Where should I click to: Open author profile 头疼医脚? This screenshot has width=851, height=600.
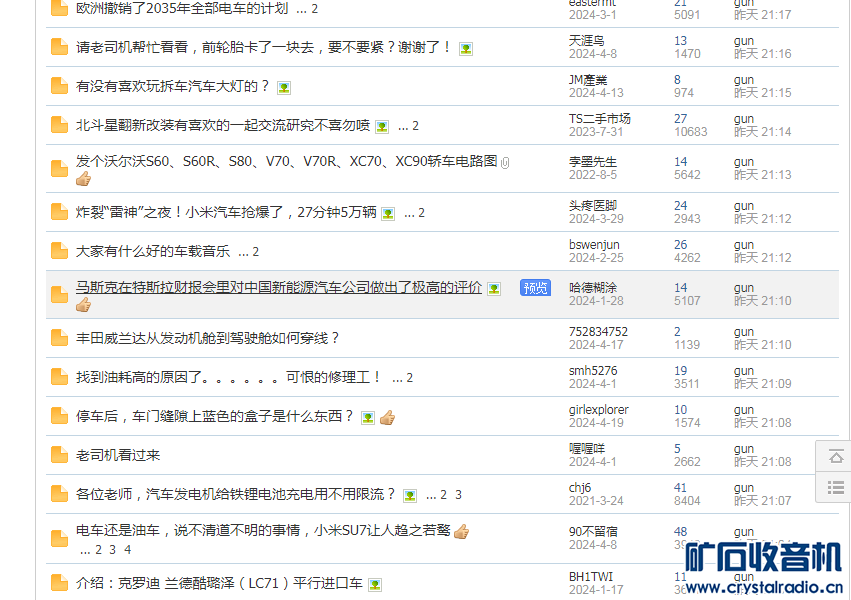(593, 206)
